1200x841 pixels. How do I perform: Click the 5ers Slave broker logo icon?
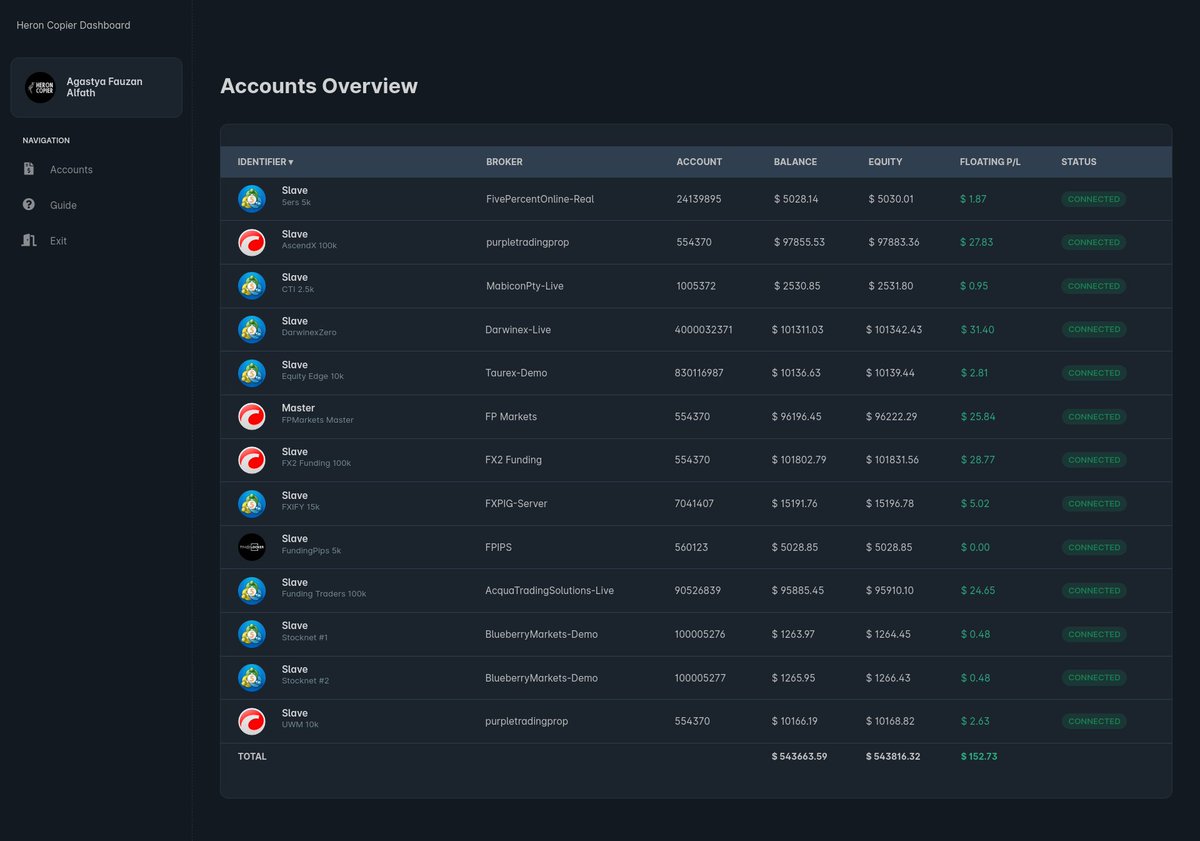252,198
